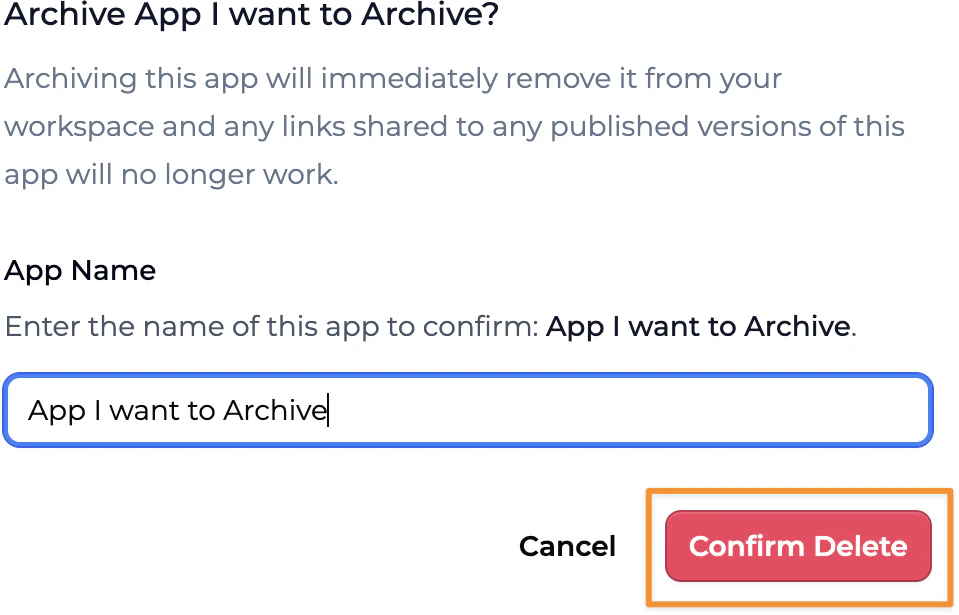Abort archiving by clicking Cancel
Image resolution: width=959 pixels, height=615 pixels.
[x=566, y=546]
